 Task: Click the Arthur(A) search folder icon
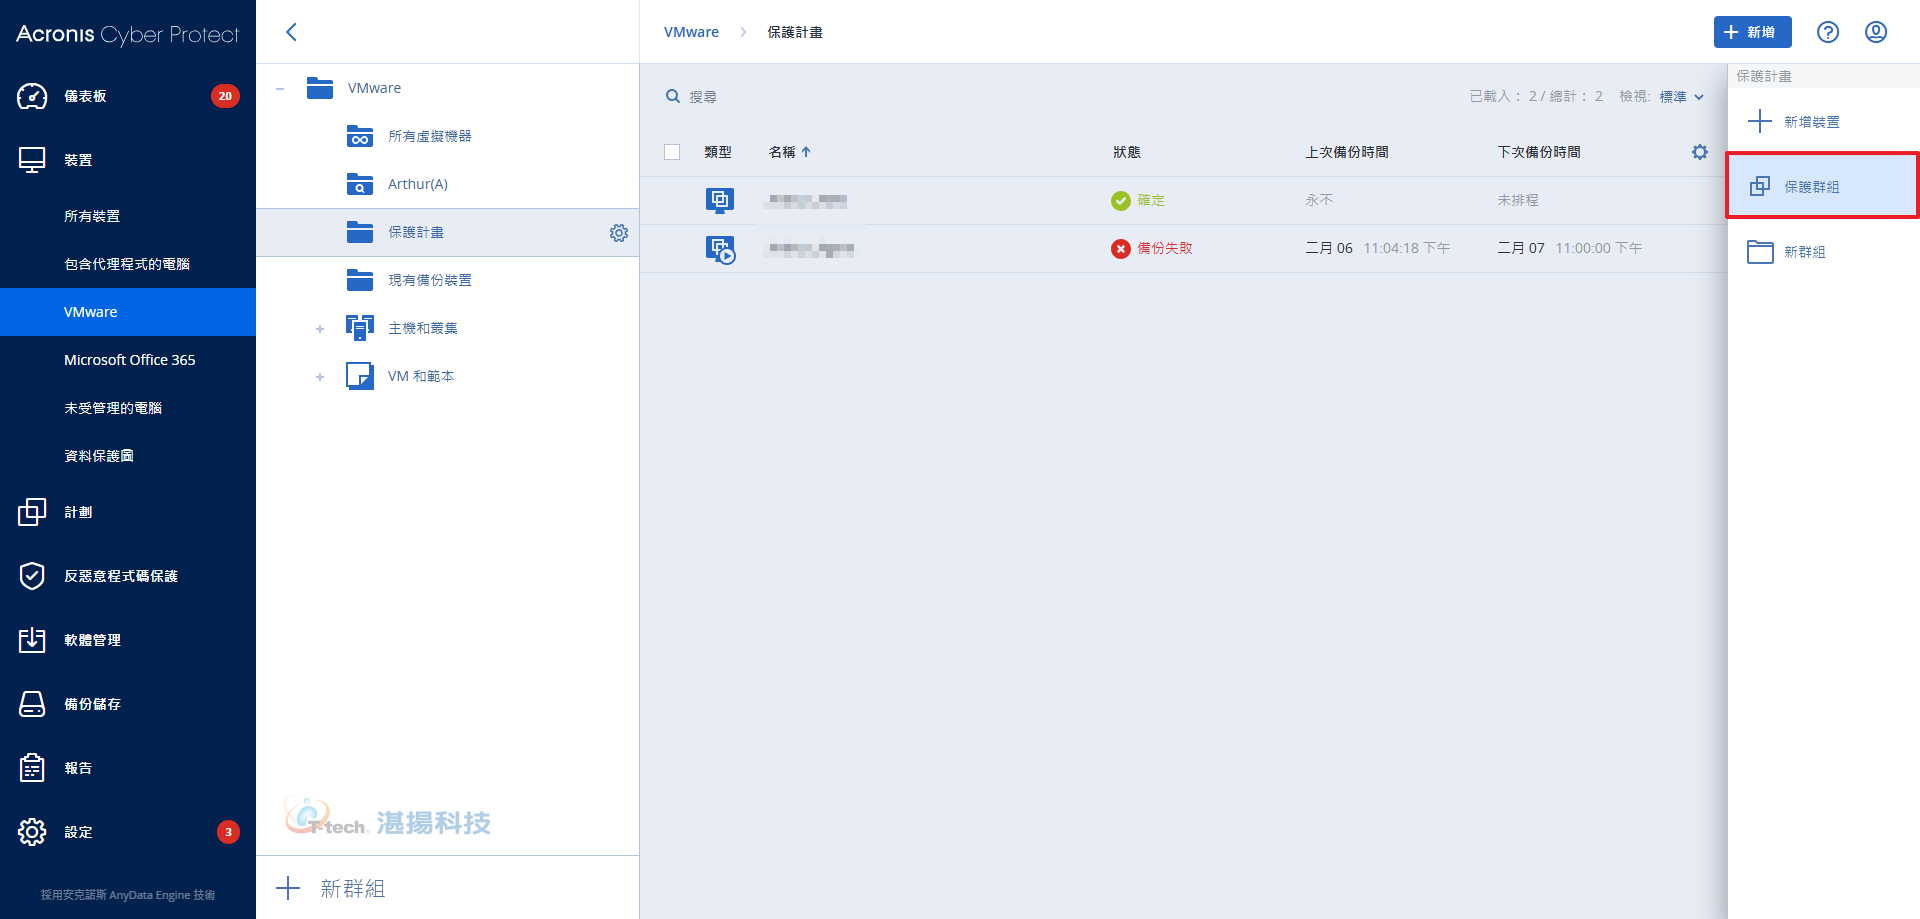click(360, 184)
